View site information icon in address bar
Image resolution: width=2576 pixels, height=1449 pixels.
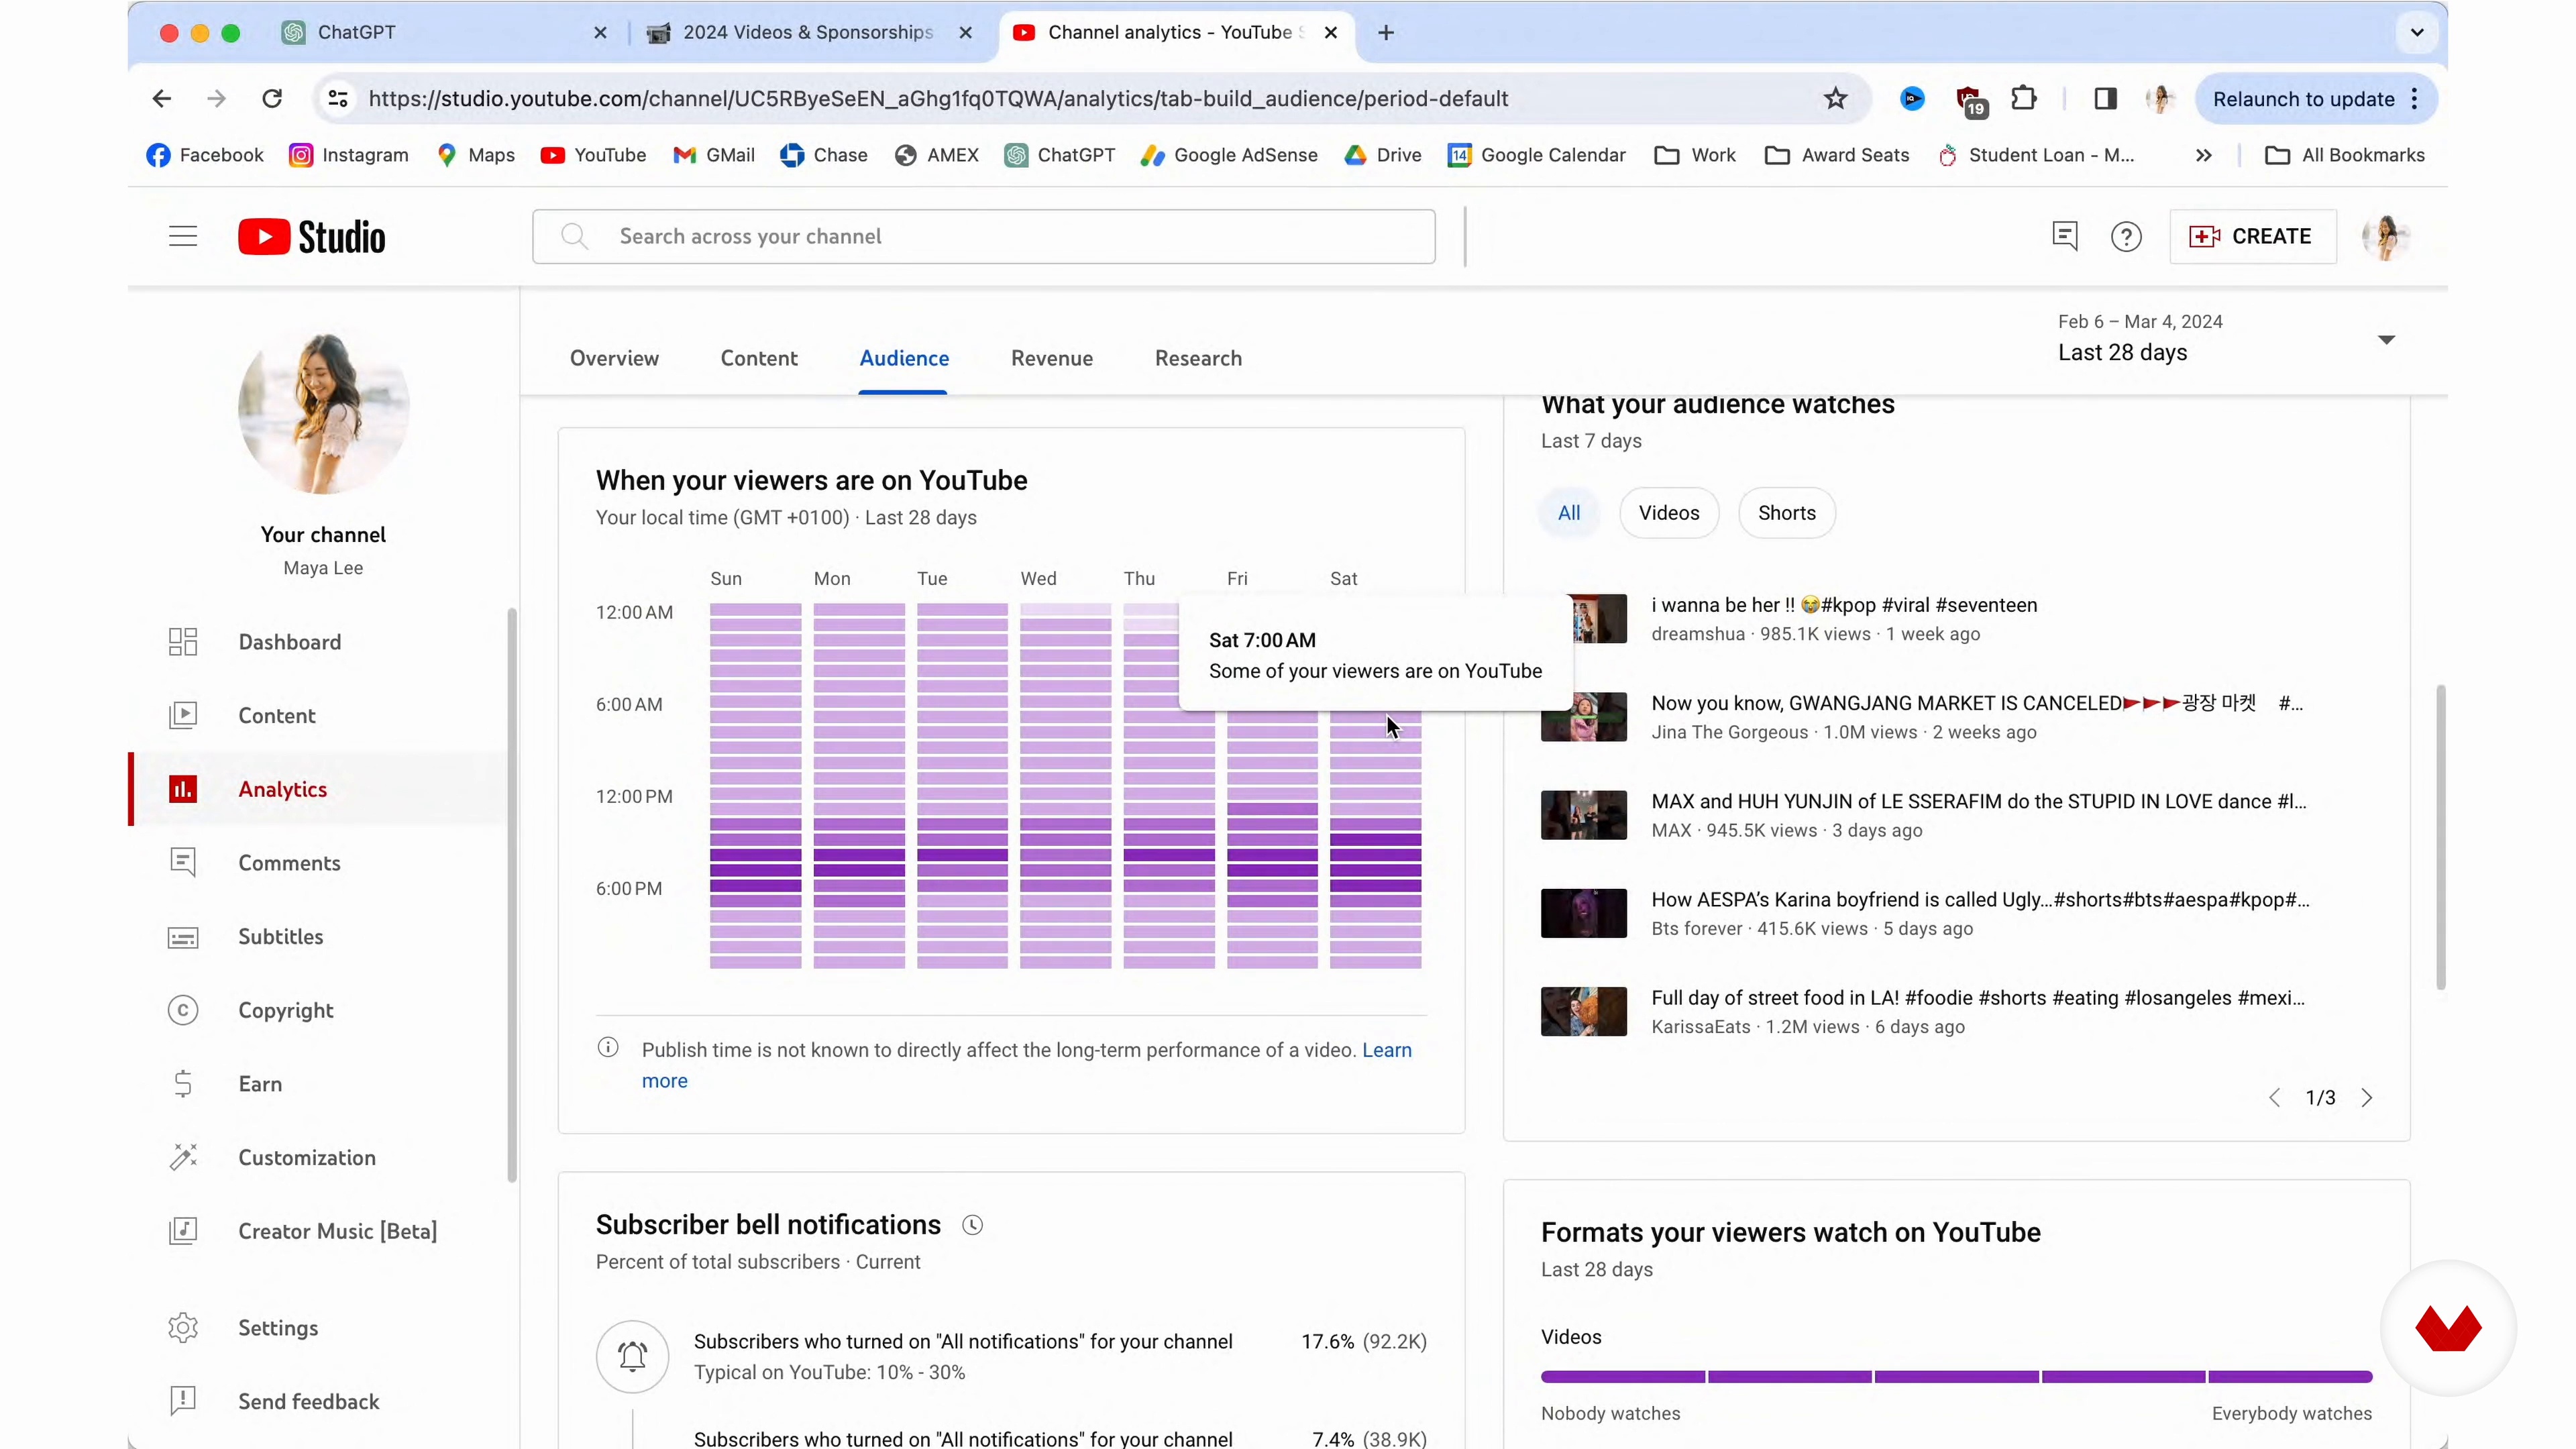pos(338,98)
